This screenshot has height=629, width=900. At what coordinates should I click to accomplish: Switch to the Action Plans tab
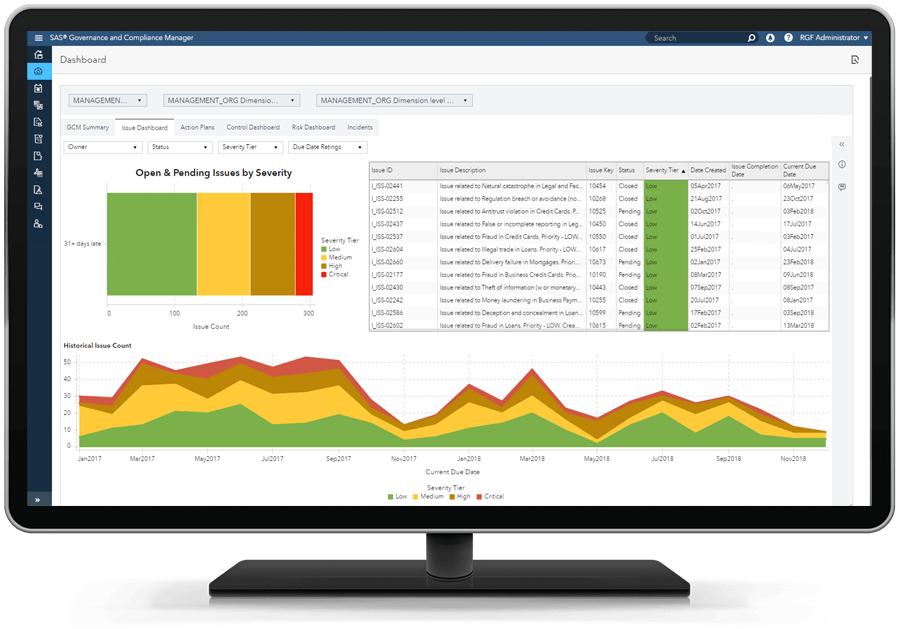click(197, 127)
